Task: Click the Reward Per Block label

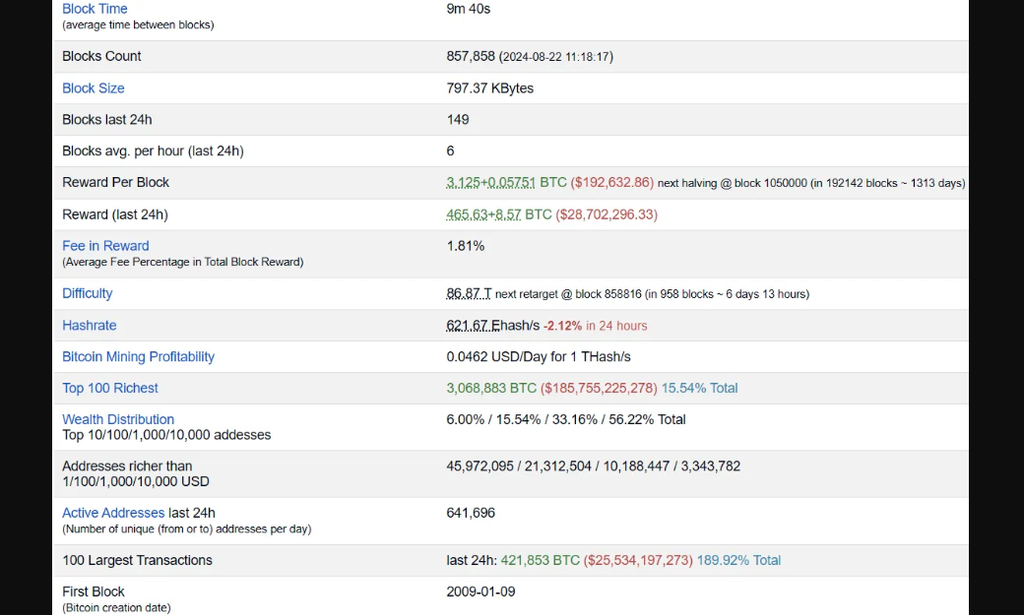Action: click(x=116, y=182)
